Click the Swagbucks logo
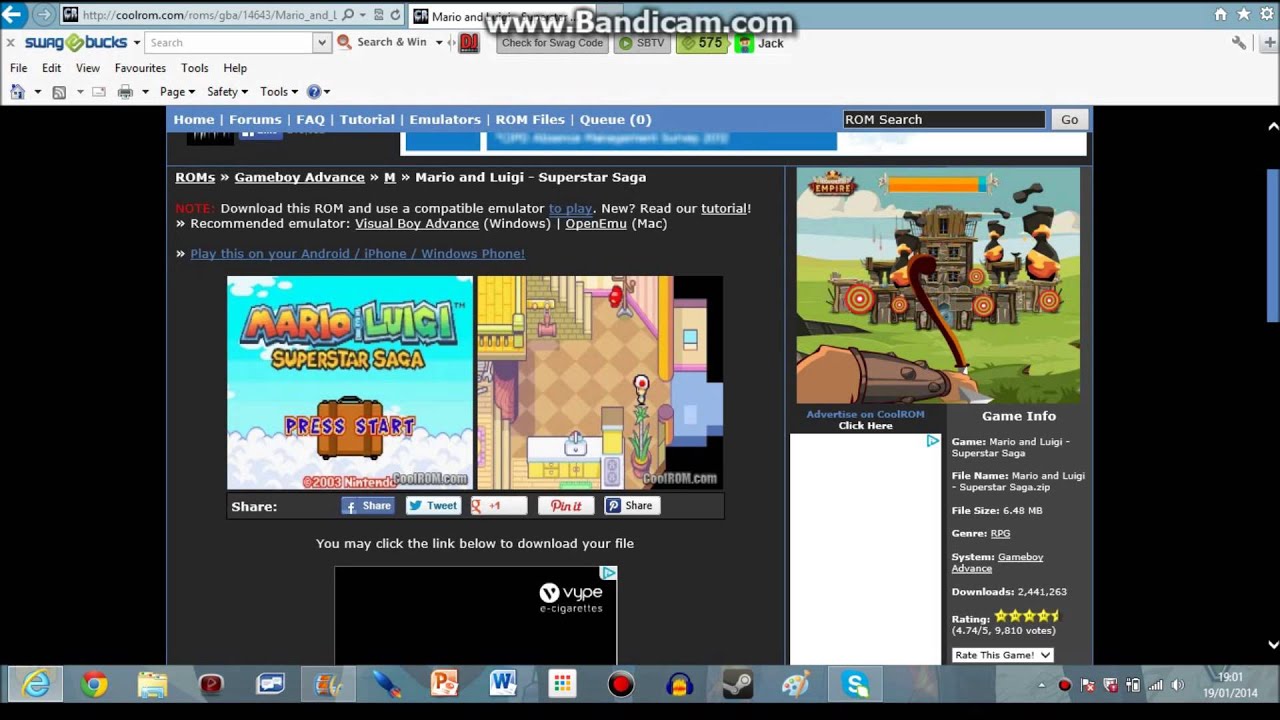This screenshot has width=1280, height=720. tap(76, 43)
